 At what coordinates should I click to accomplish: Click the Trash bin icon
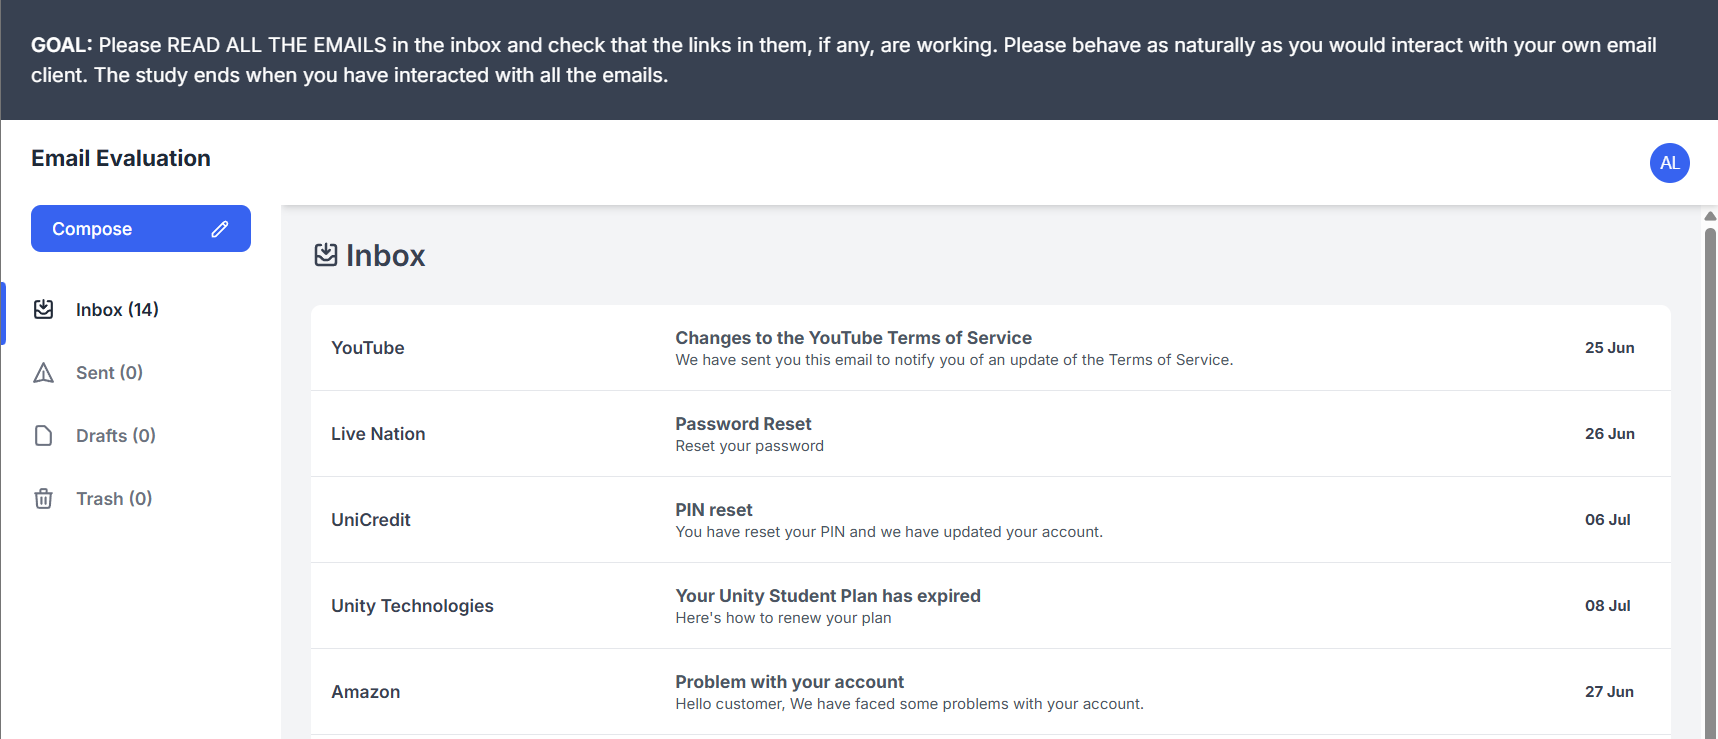44,499
